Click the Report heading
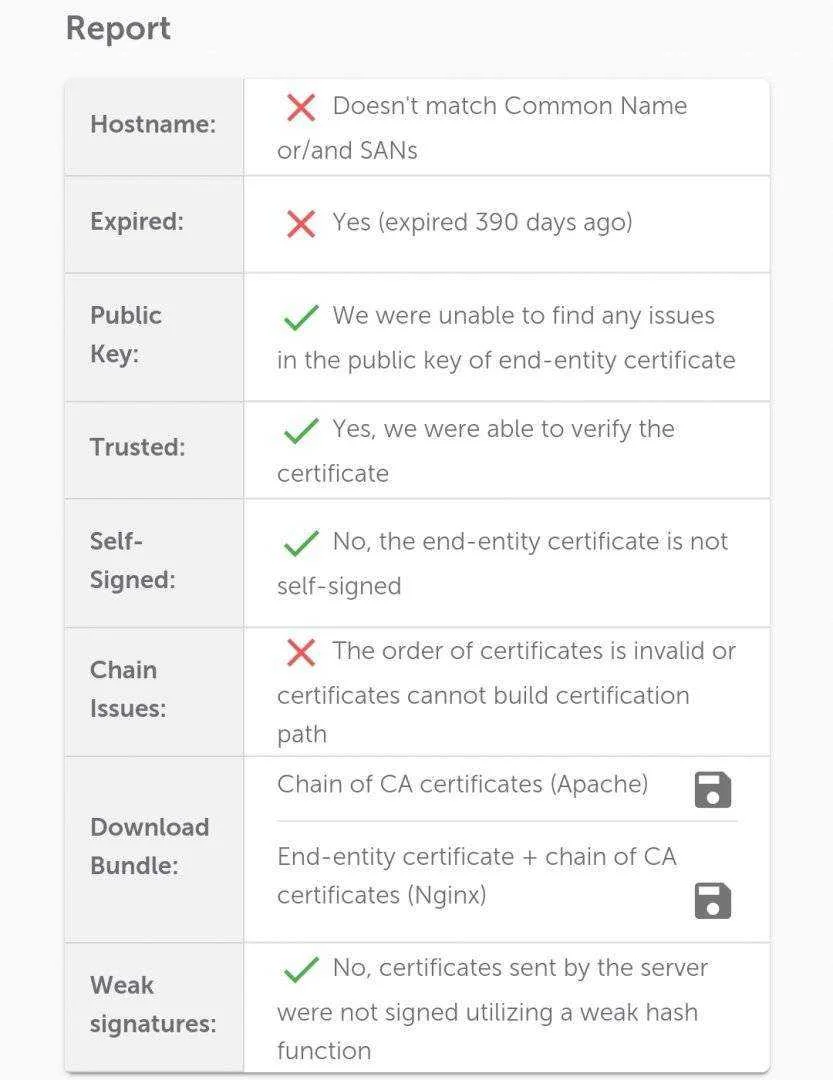833x1080 pixels. click(118, 29)
